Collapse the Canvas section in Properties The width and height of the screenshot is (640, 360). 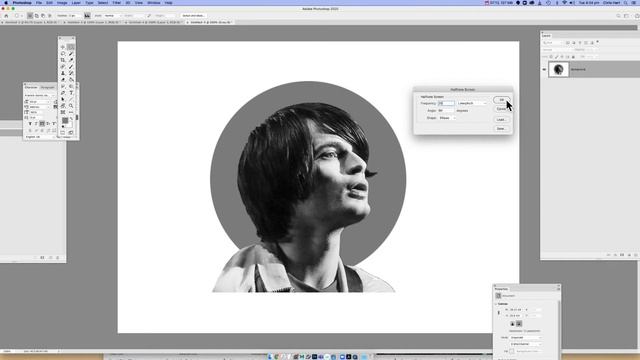point(496,304)
